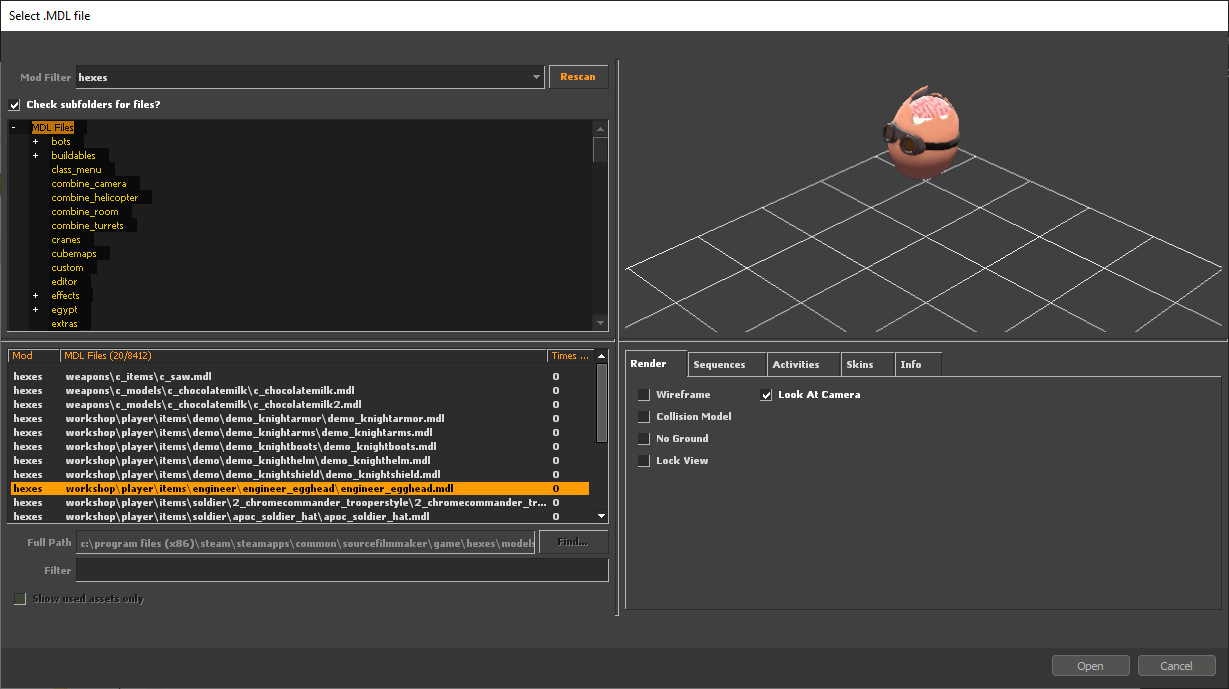This screenshot has height=689, width=1229.
Task: Select the combine_helicopter folder
Action: pos(95,198)
